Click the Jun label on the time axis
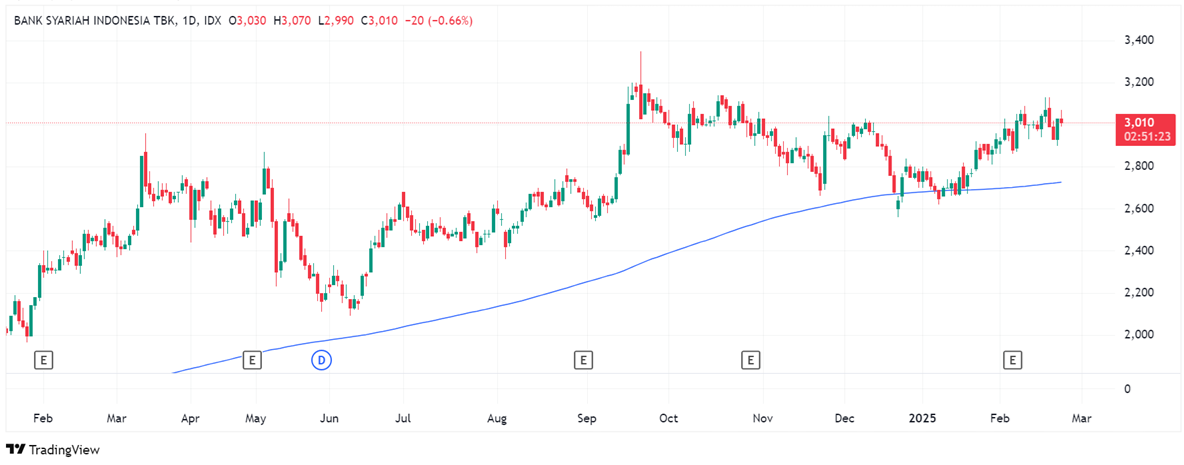Screen dimensions: 1184x465 [x=328, y=417]
